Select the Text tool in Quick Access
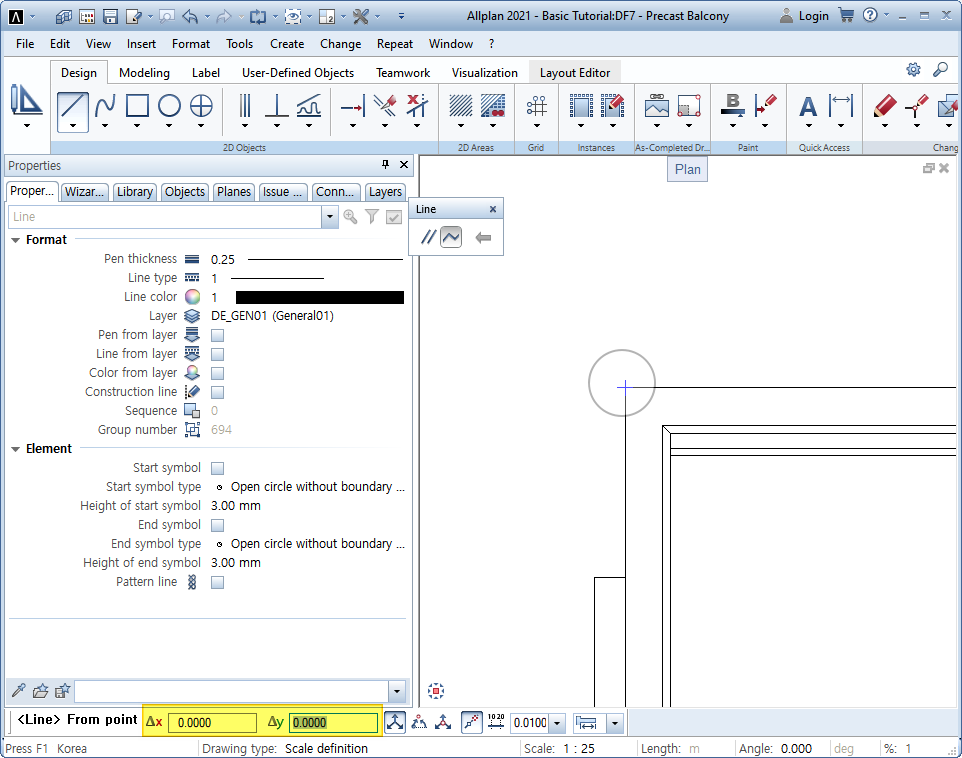Viewport: 962px width, 758px height. coord(808,106)
